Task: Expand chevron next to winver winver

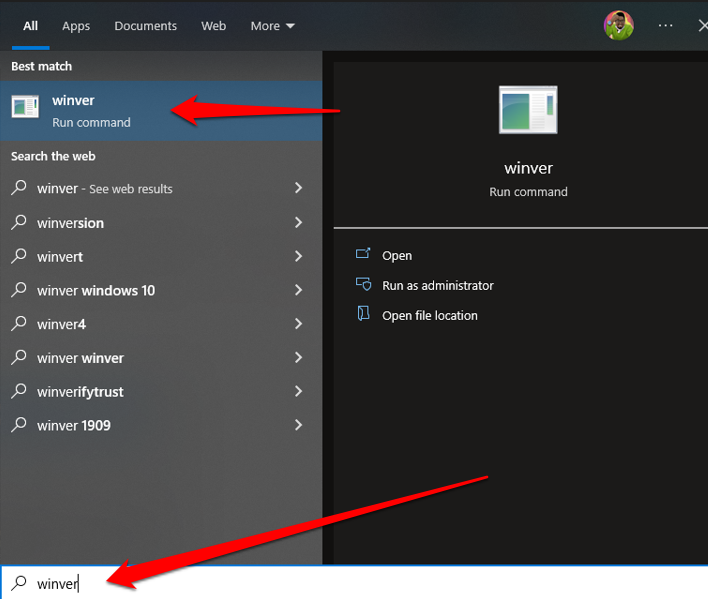Action: point(298,358)
